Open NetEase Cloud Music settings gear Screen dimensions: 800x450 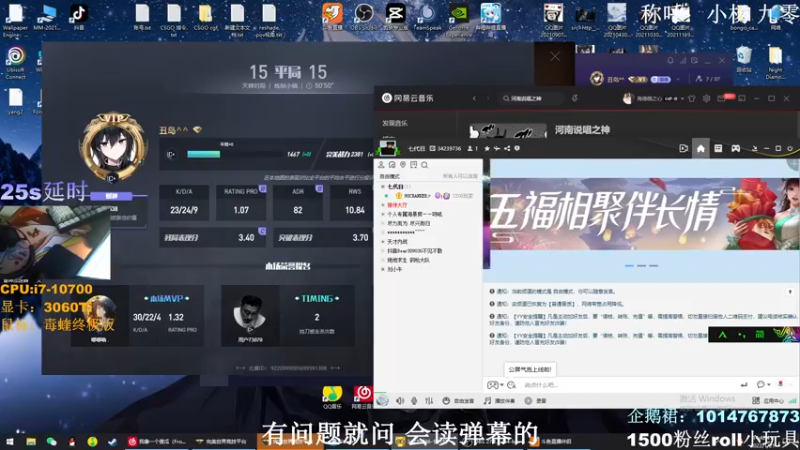[x=707, y=98]
